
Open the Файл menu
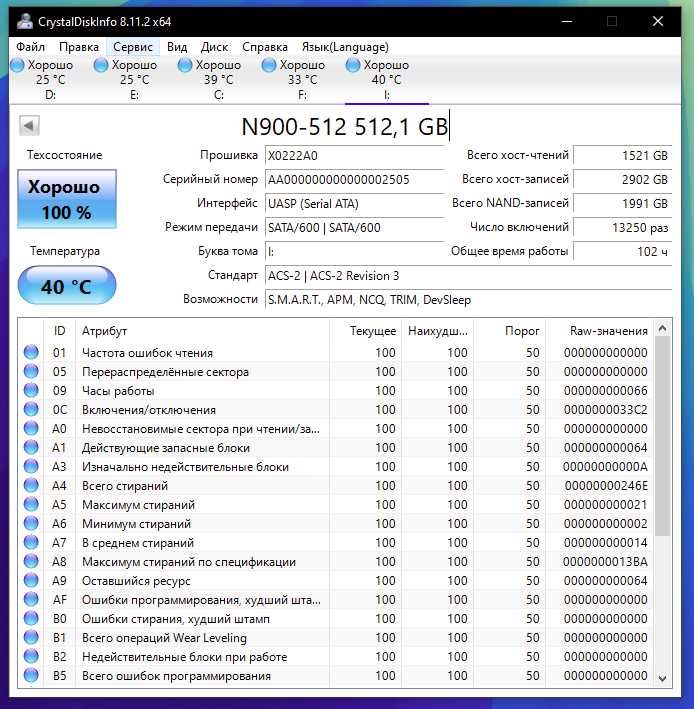(x=30, y=47)
